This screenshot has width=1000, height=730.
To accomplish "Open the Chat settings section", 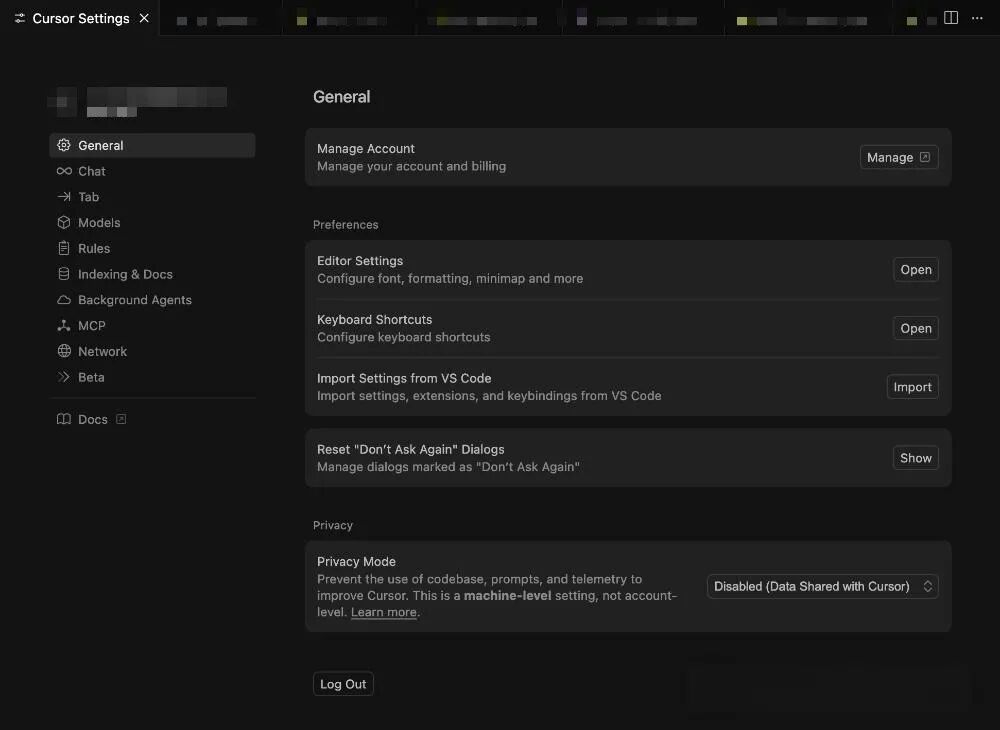I will (152, 171).
